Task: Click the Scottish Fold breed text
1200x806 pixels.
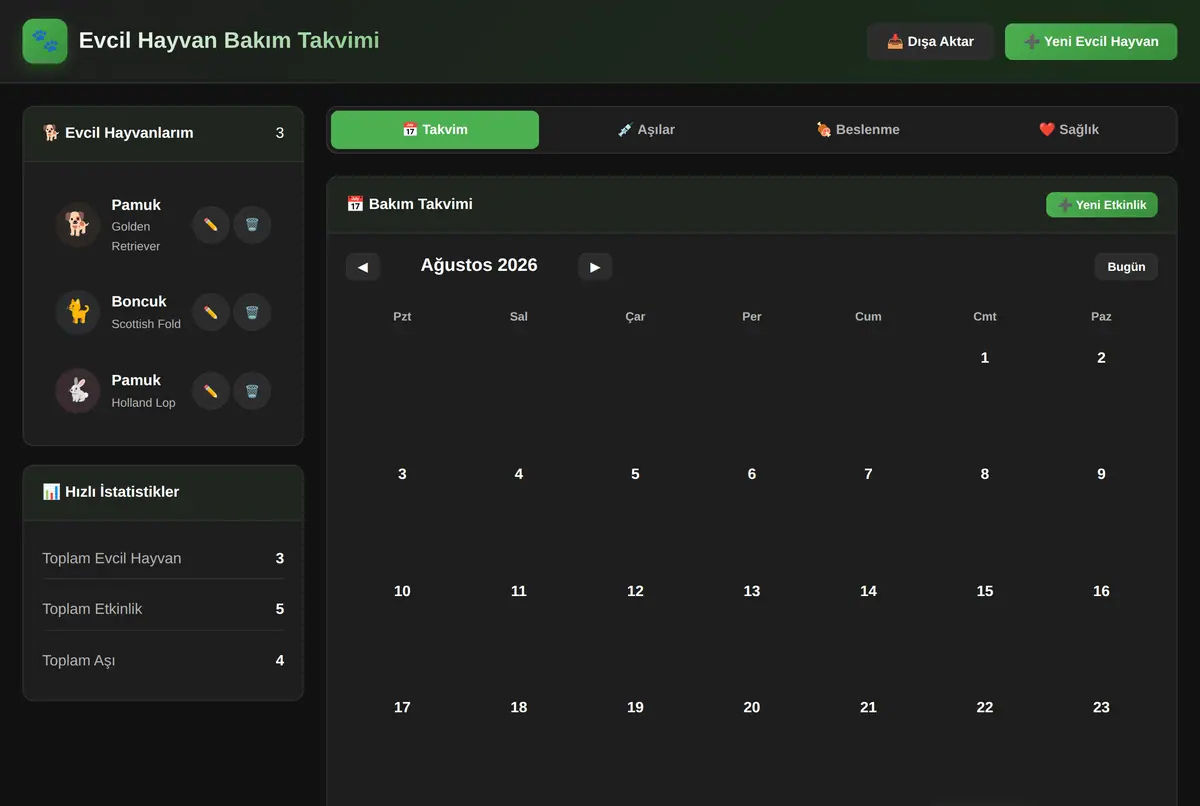Action: (x=146, y=324)
